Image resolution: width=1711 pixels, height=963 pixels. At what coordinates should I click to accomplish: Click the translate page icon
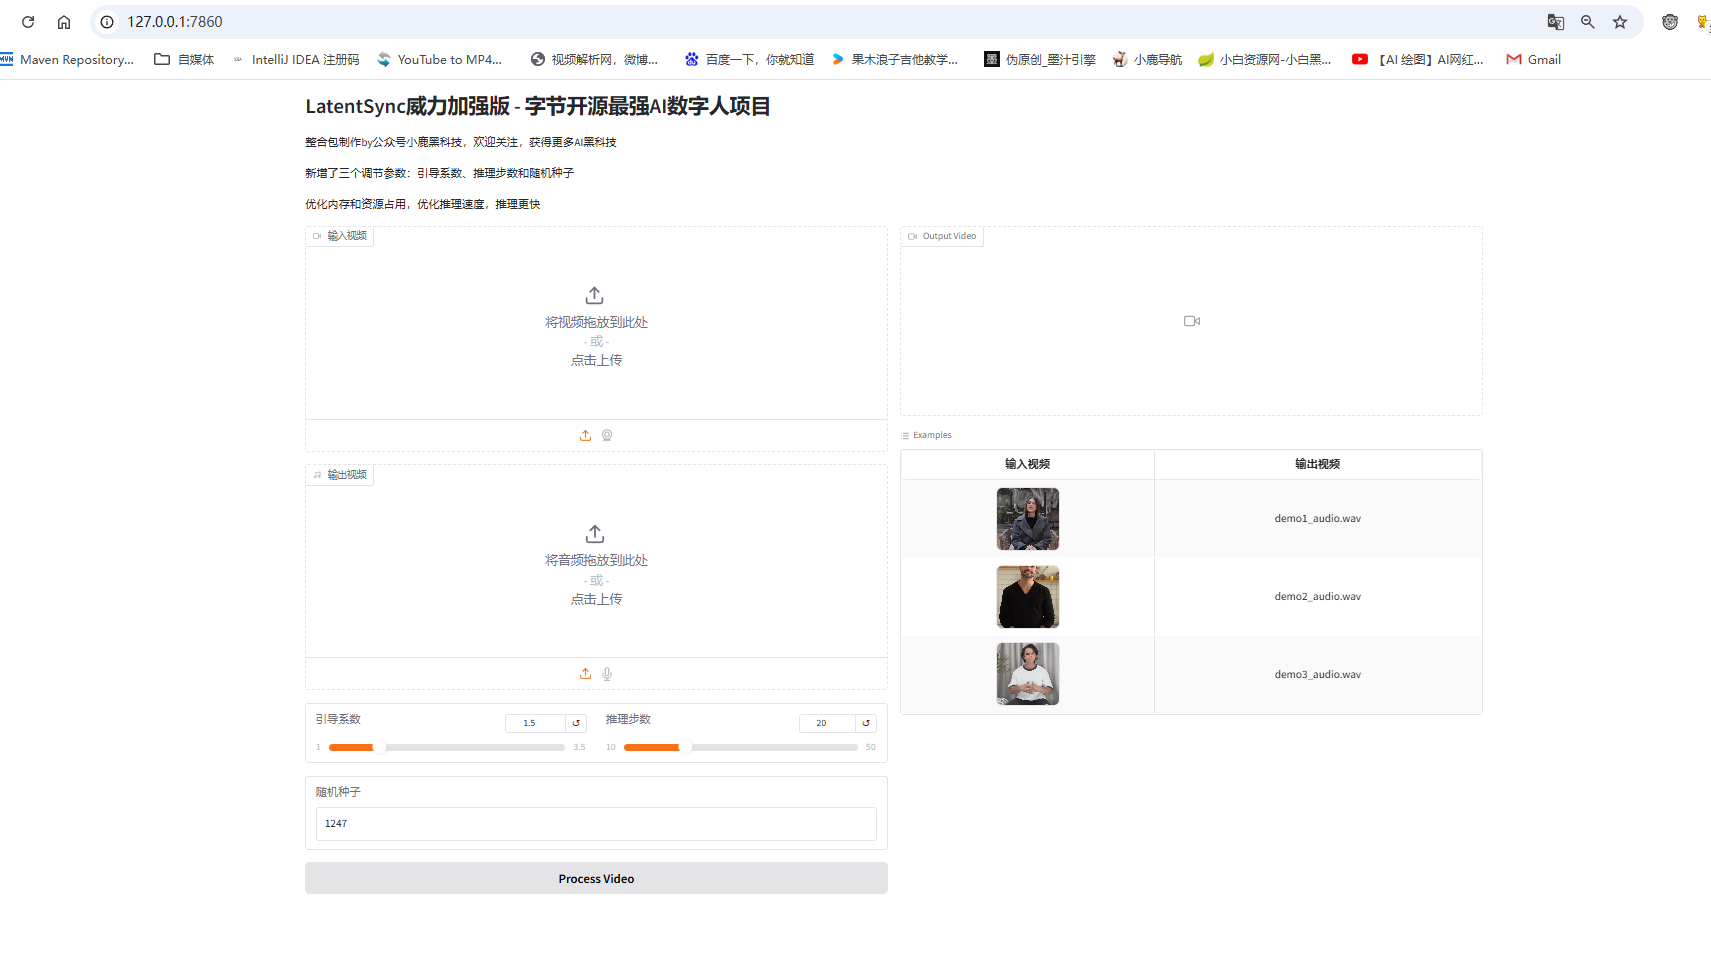(1556, 22)
